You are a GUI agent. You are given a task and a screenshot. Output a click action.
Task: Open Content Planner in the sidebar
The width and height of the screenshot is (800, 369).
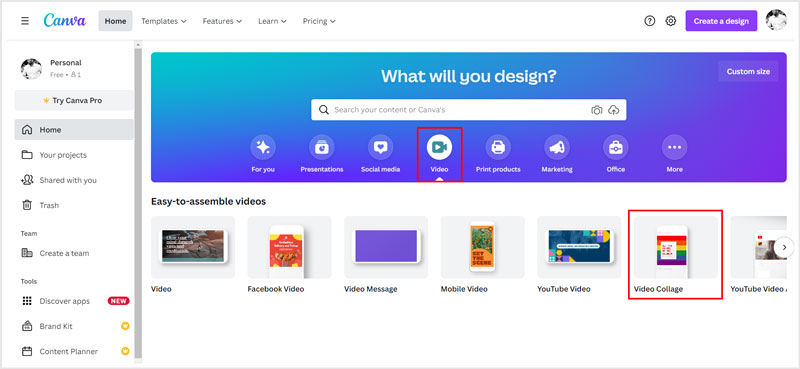74,351
